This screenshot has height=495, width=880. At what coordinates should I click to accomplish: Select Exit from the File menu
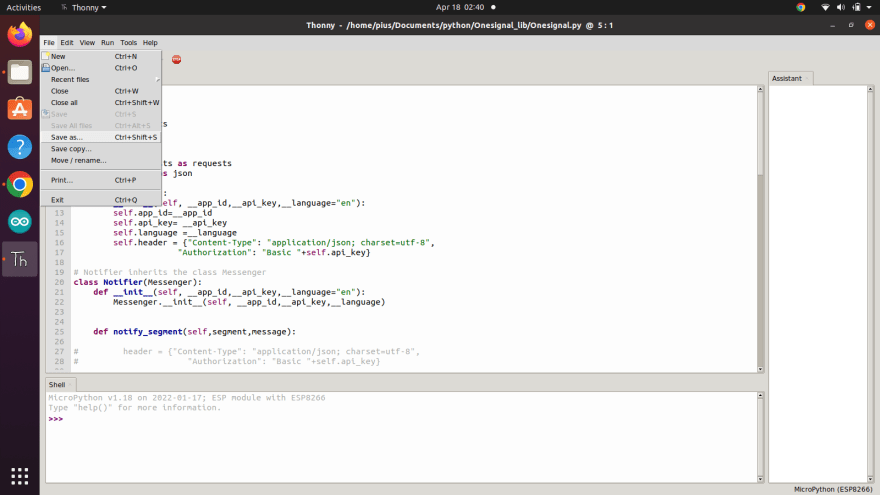[101, 200]
